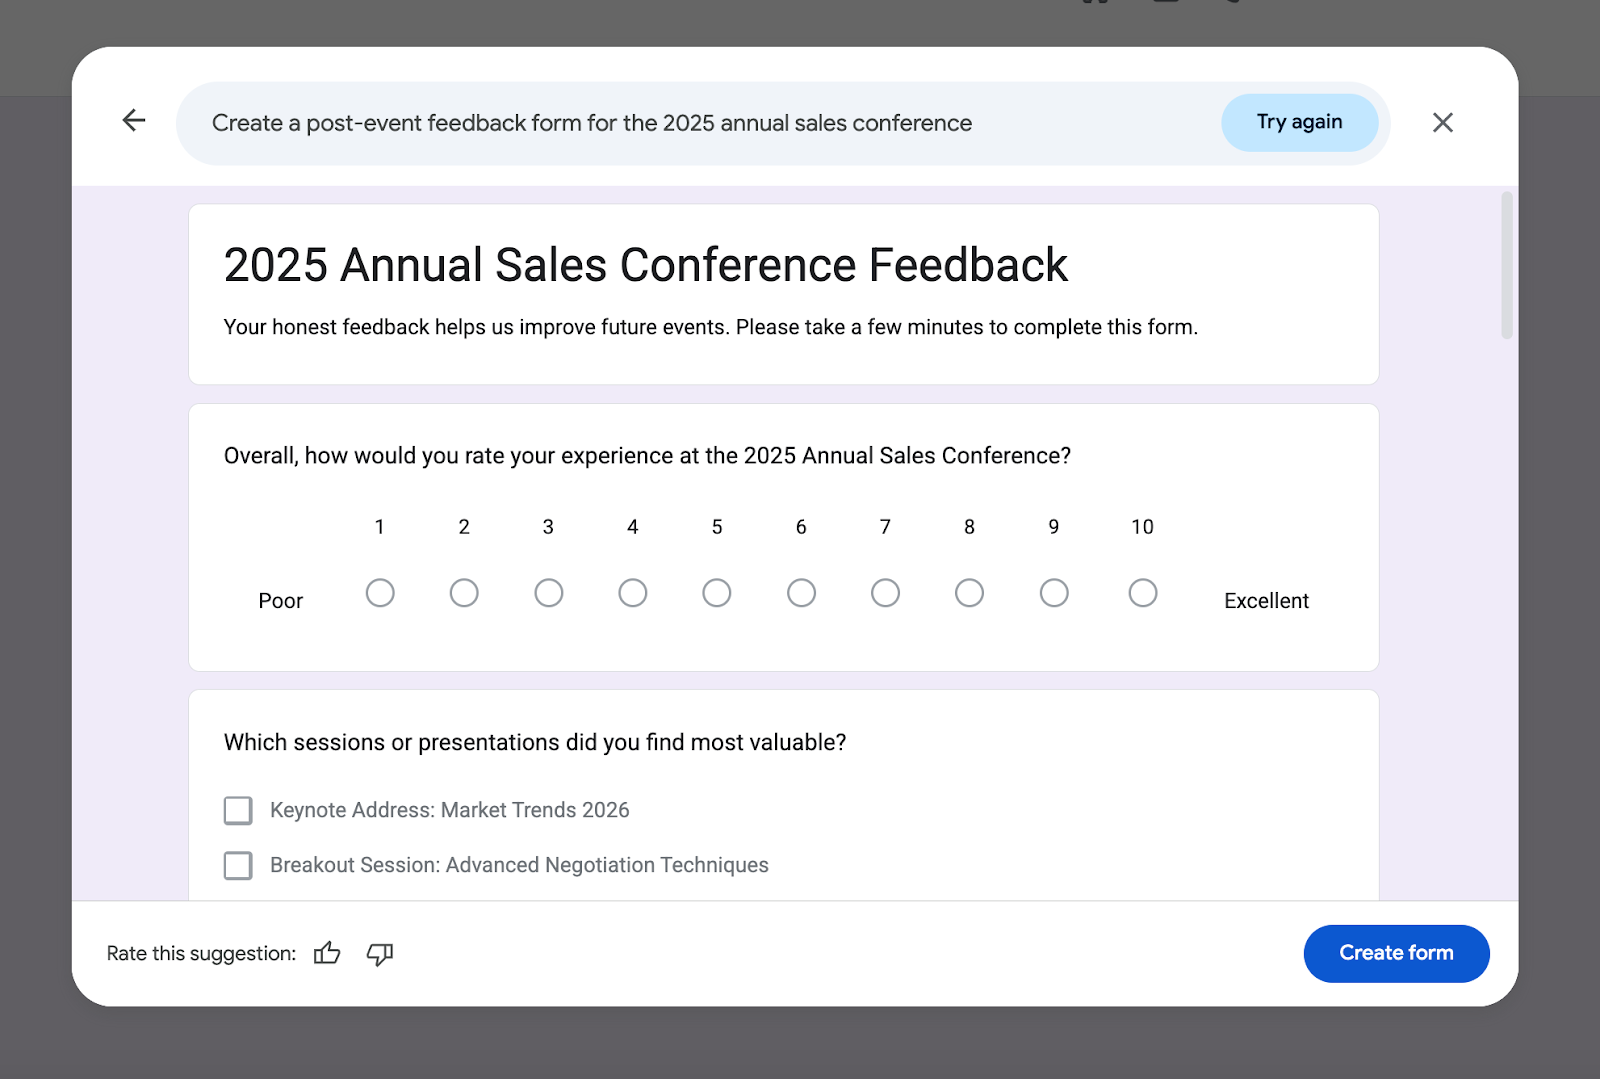Give the suggestion a thumbs up
1600x1079 pixels.
[x=327, y=954]
